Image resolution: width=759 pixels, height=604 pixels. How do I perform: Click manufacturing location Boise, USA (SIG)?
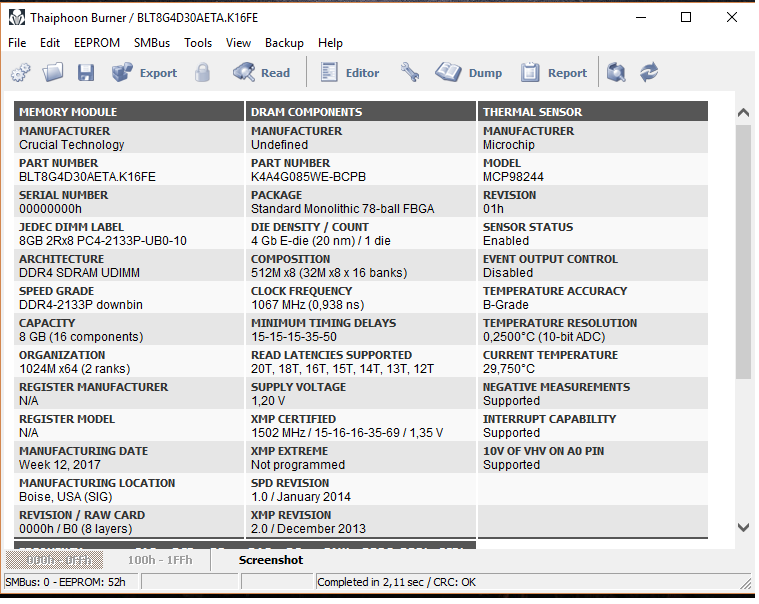click(65, 497)
